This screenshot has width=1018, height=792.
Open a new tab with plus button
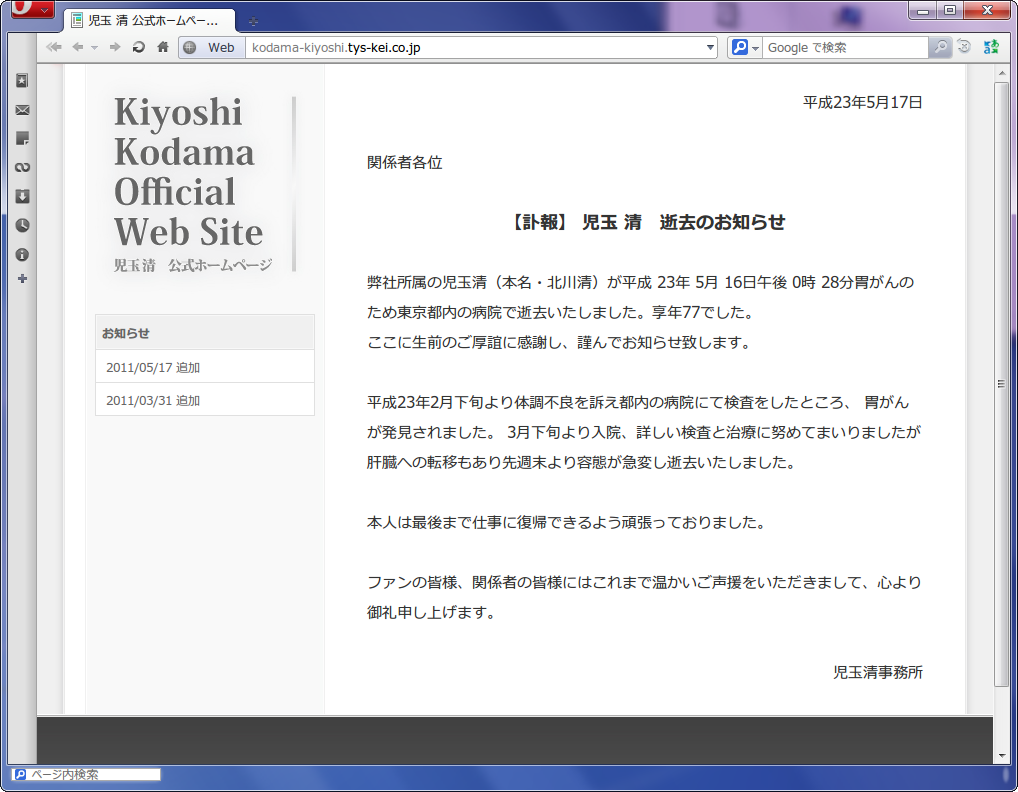tap(253, 21)
